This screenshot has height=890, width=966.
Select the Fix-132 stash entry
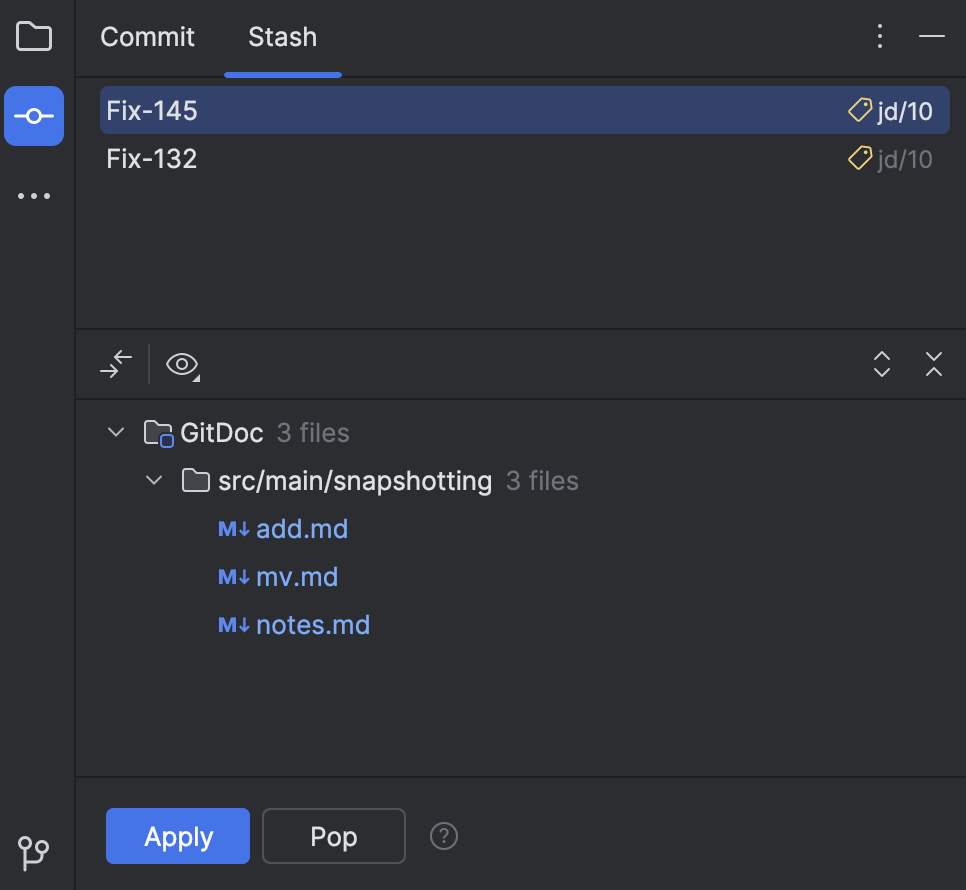pyautogui.click(x=151, y=158)
